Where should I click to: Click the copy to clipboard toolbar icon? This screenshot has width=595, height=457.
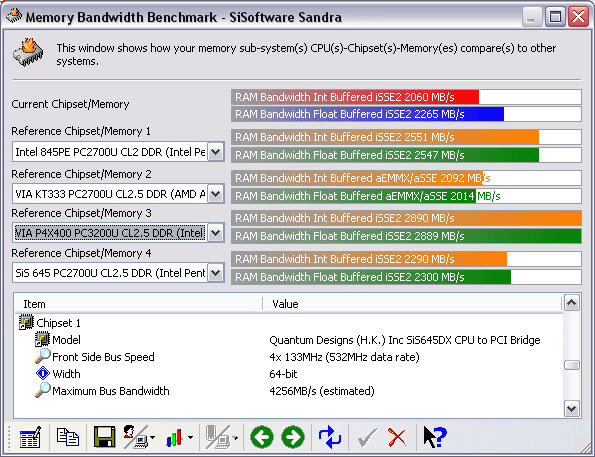click(x=68, y=437)
